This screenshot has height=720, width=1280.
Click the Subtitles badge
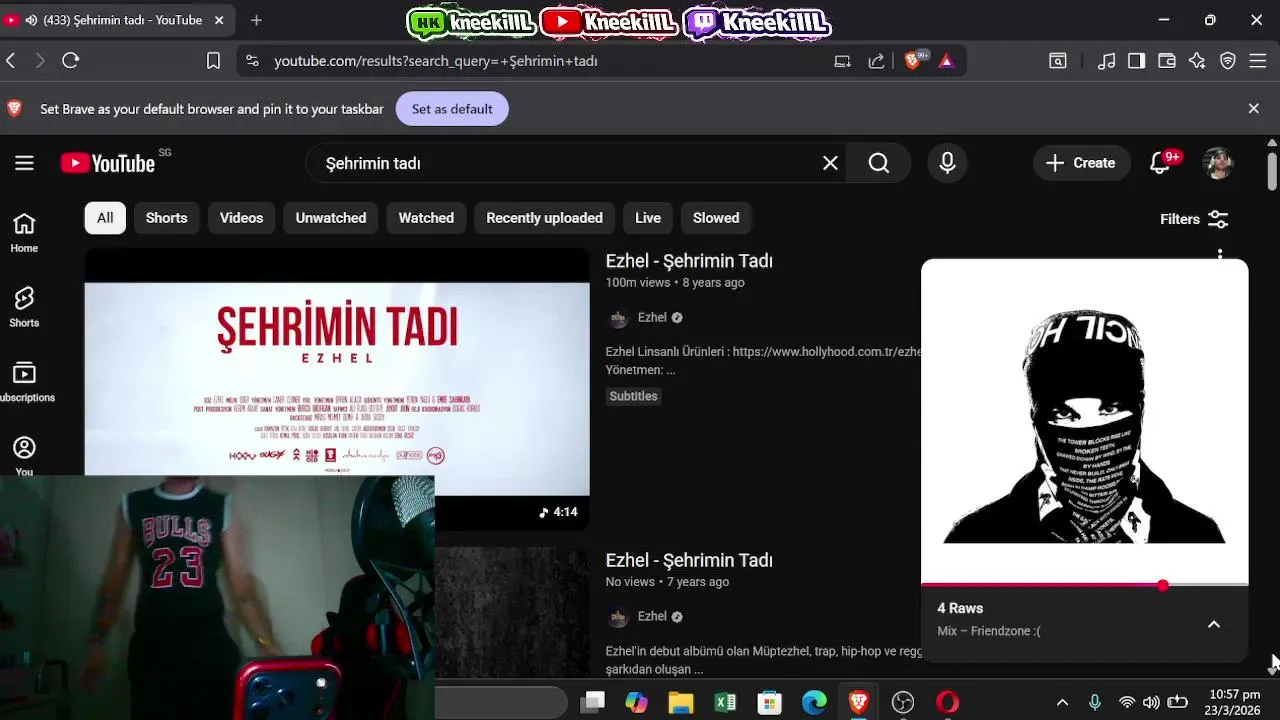coord(633,396)
